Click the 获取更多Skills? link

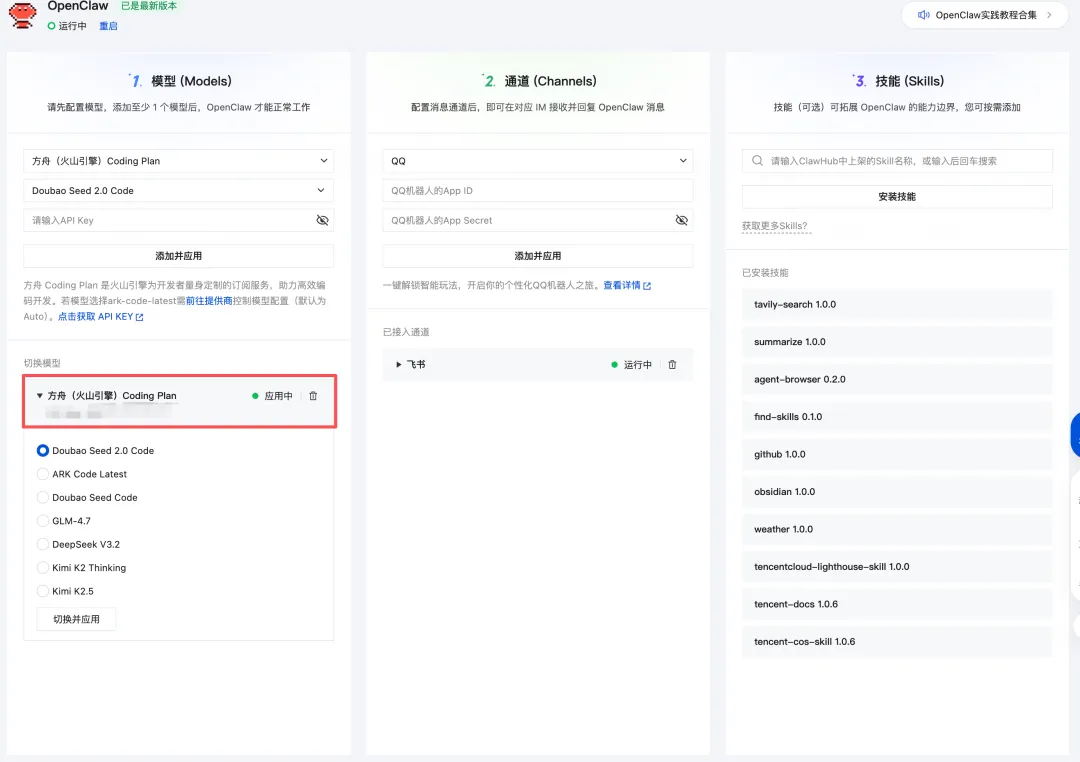coord(774,226)
